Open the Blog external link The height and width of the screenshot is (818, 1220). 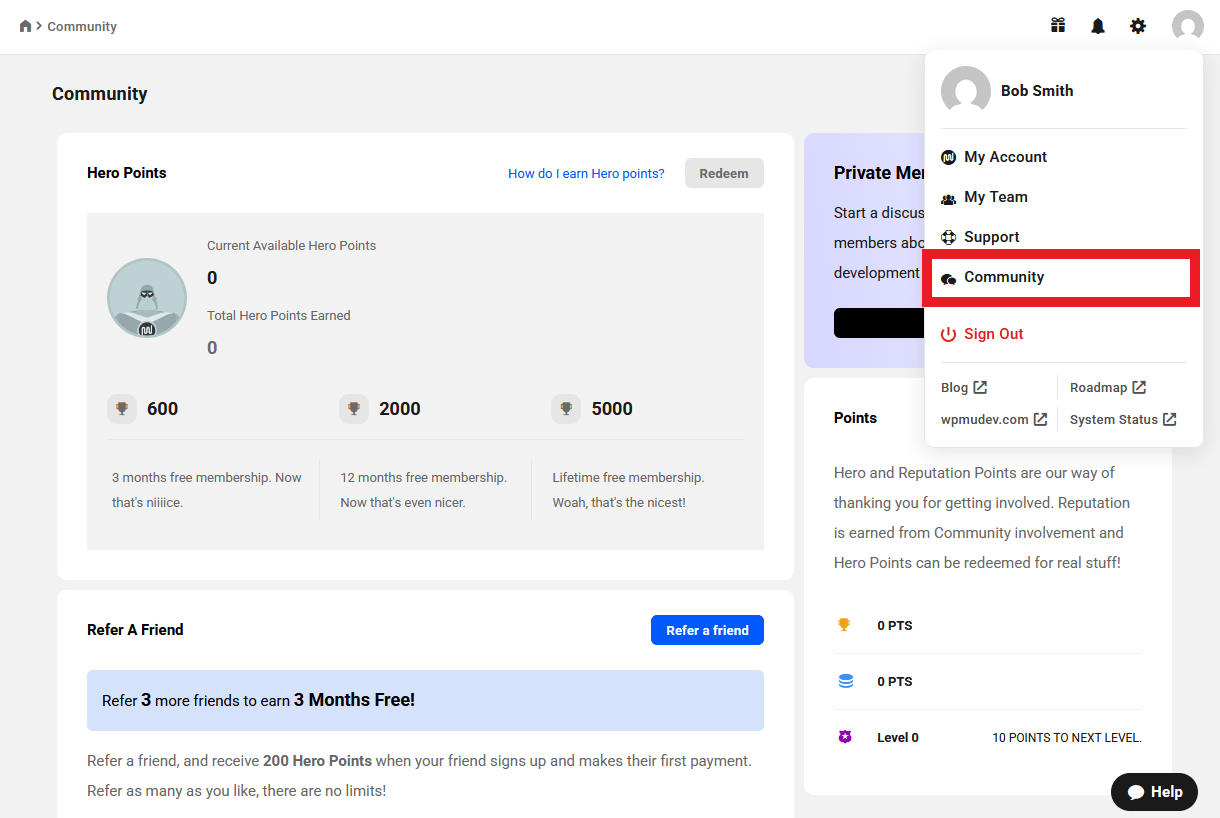[964, 387]
